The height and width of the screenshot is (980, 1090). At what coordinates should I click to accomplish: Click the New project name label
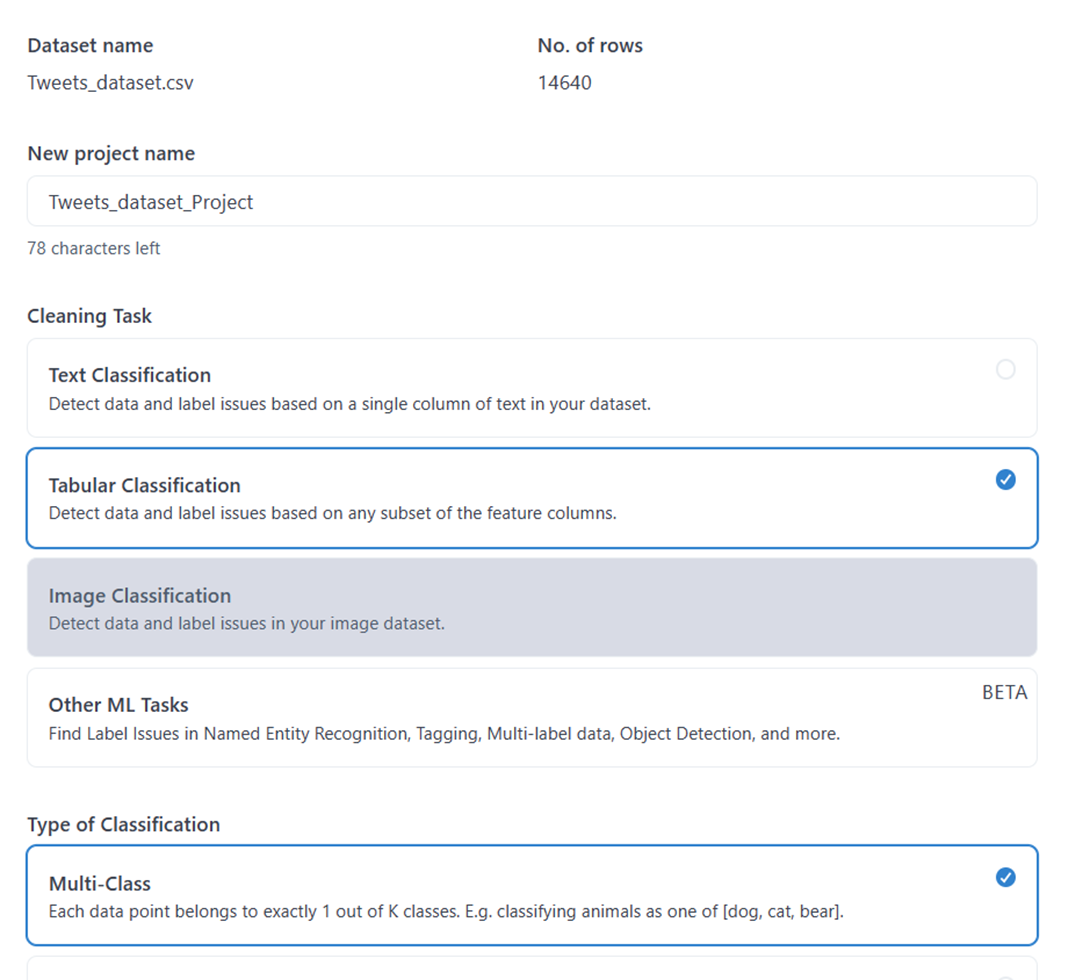pyautogui.click(x=111, y=153)
